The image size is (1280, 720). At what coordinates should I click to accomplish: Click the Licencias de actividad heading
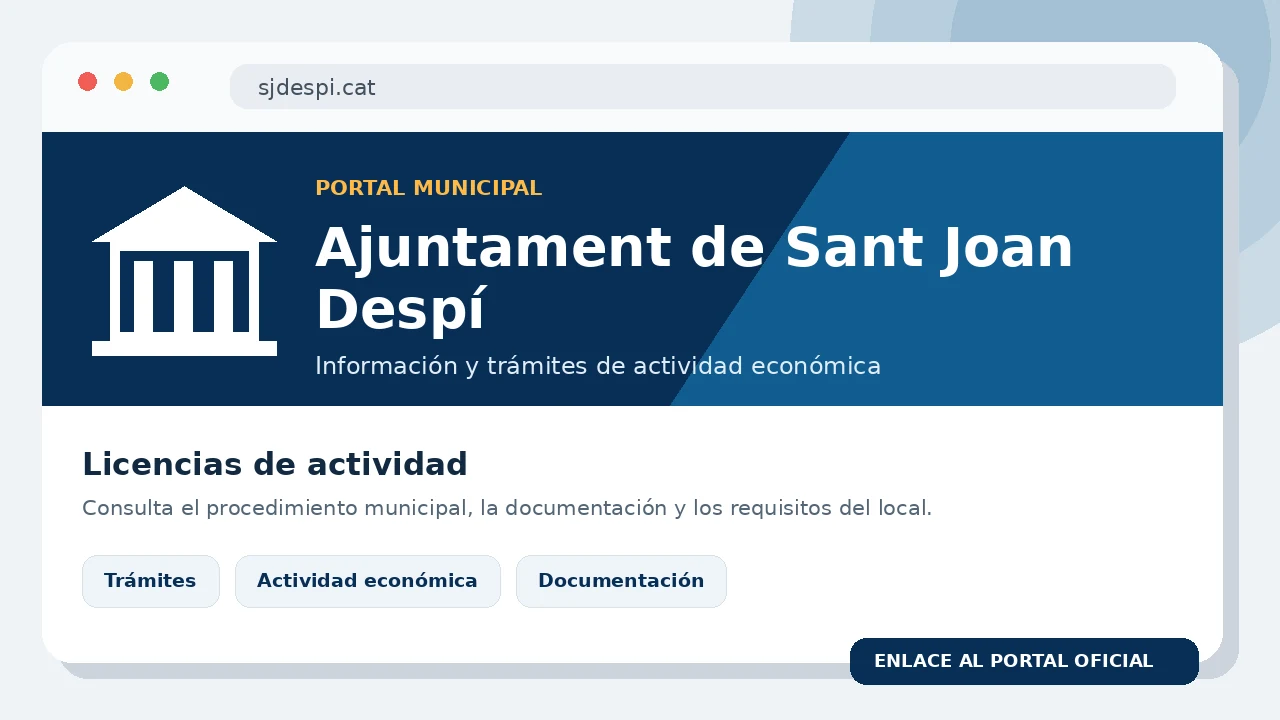click(275, 465)
